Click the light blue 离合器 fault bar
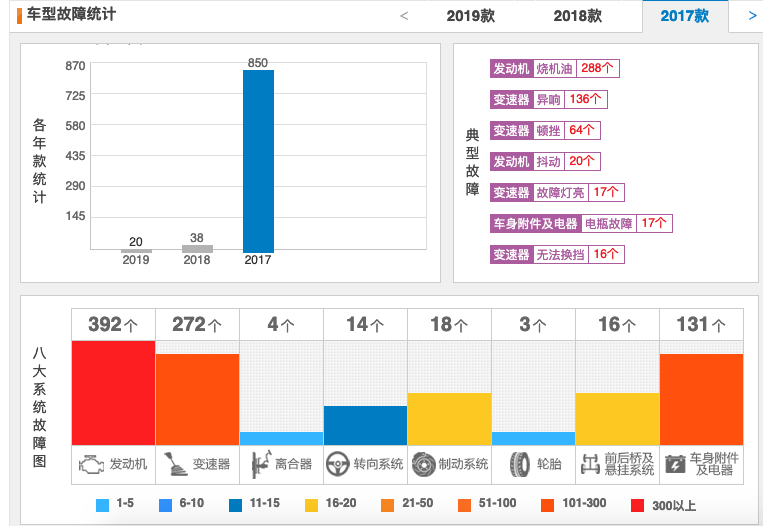The image size is (763, 526). (281, 438)
